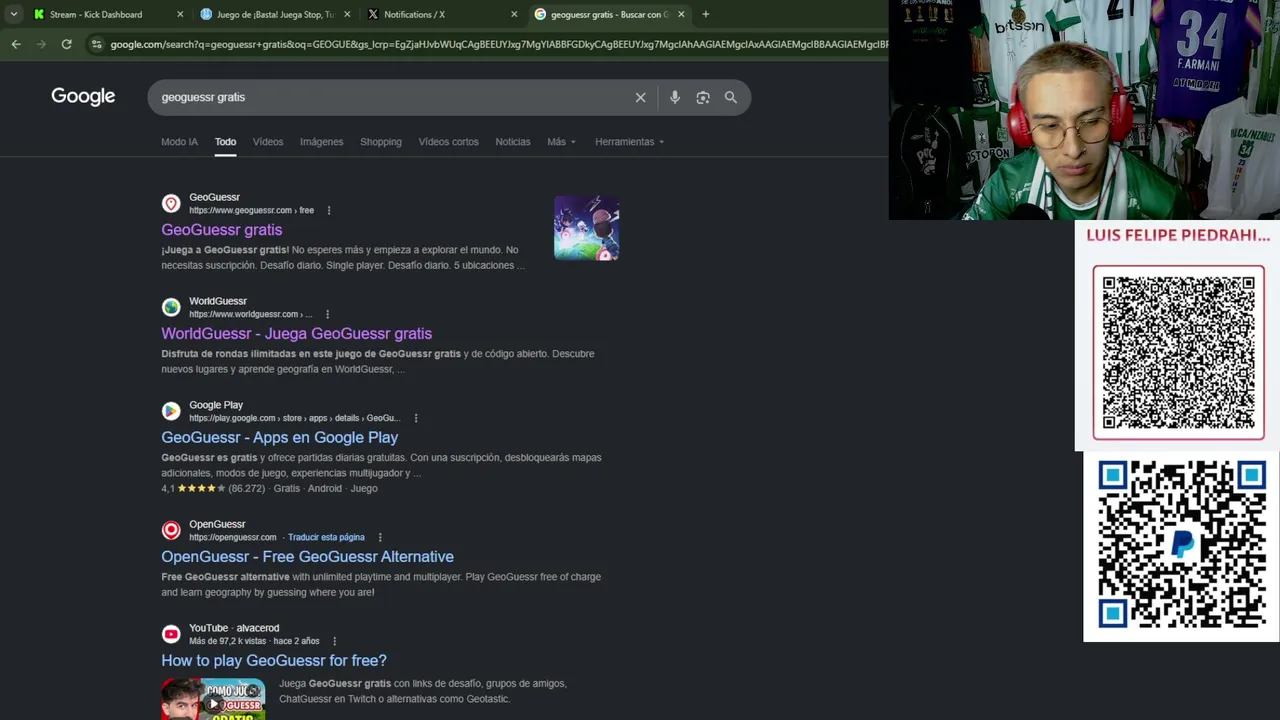Expand the Más filter dropdown
The width and height of the screenshot is (1280, 720).
(x=561, y=142)
